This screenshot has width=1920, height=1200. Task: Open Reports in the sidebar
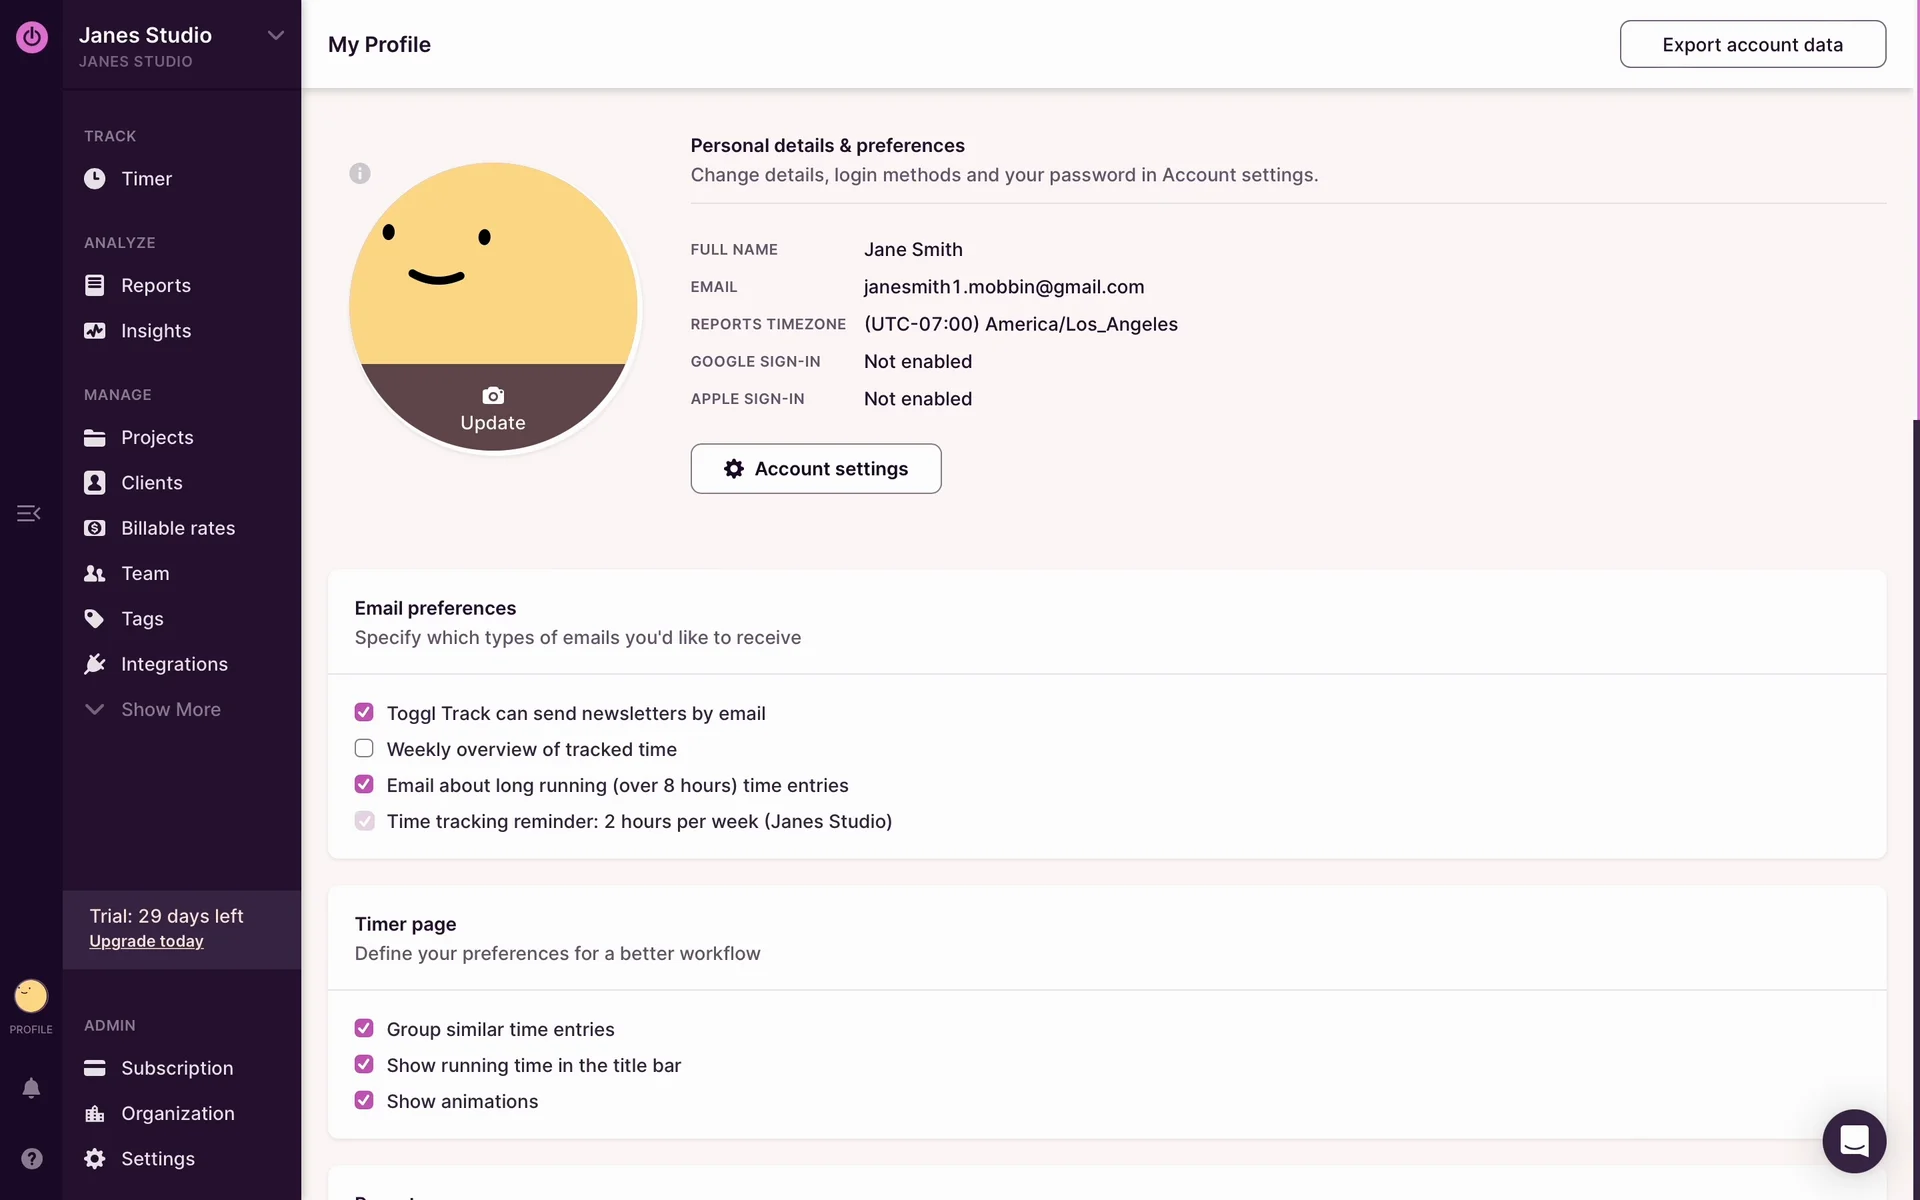pyautogui.click(x=155, y=286)
